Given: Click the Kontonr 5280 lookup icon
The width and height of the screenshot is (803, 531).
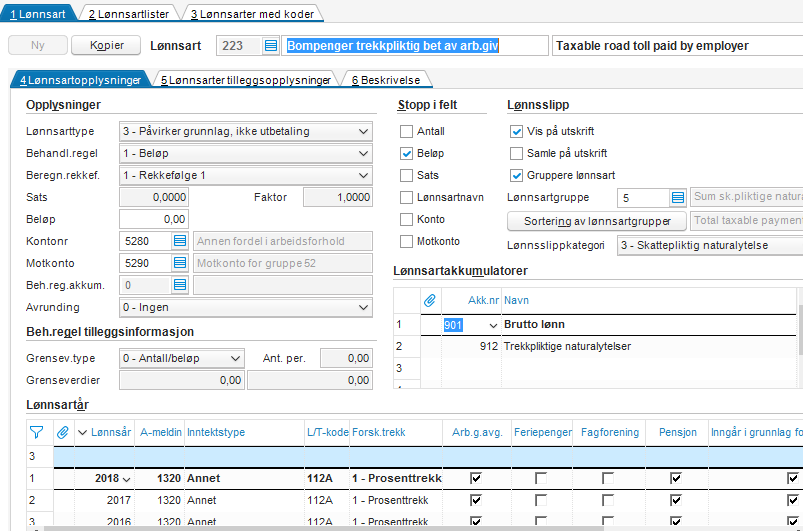Looking at the screenshot, I should point(180,241).
